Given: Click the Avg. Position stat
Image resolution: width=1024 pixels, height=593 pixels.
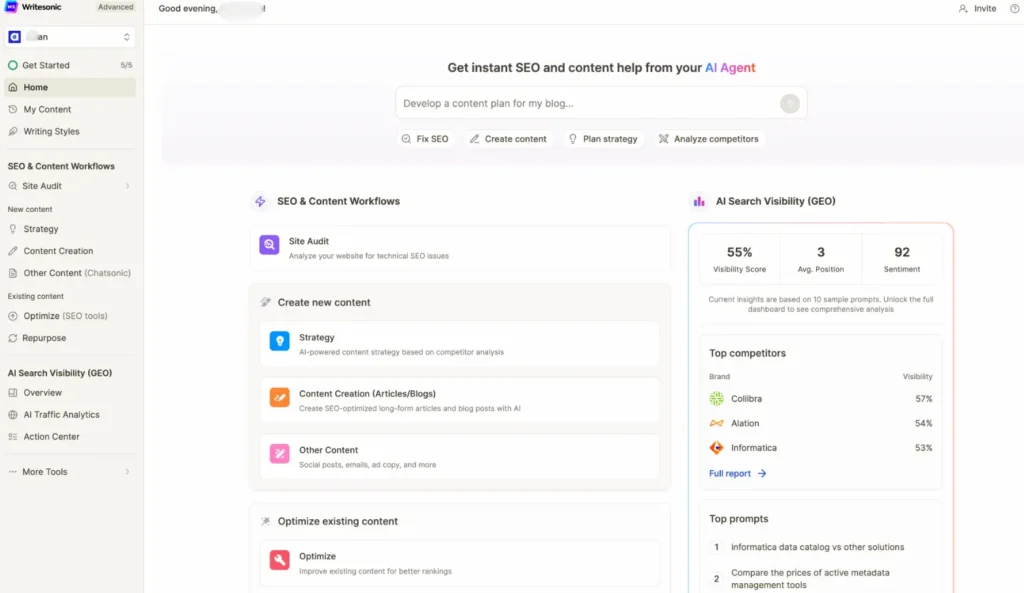Looking at the screenshot, I should [820, 259].
